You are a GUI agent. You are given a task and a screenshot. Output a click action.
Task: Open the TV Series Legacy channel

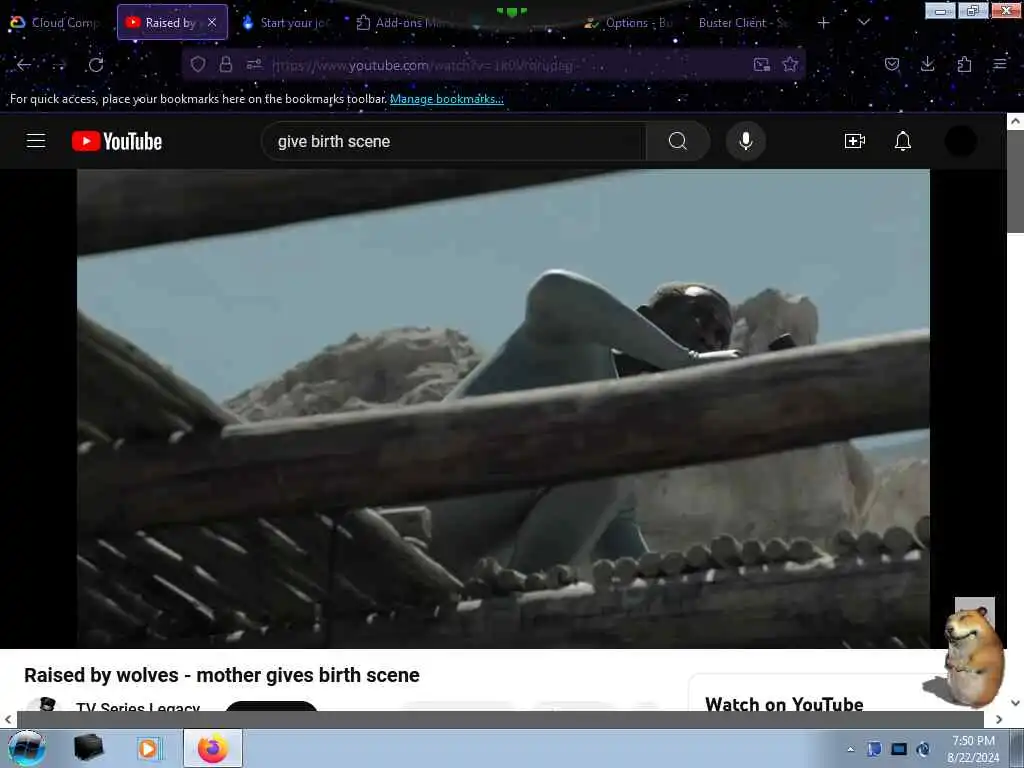(138, 707)
